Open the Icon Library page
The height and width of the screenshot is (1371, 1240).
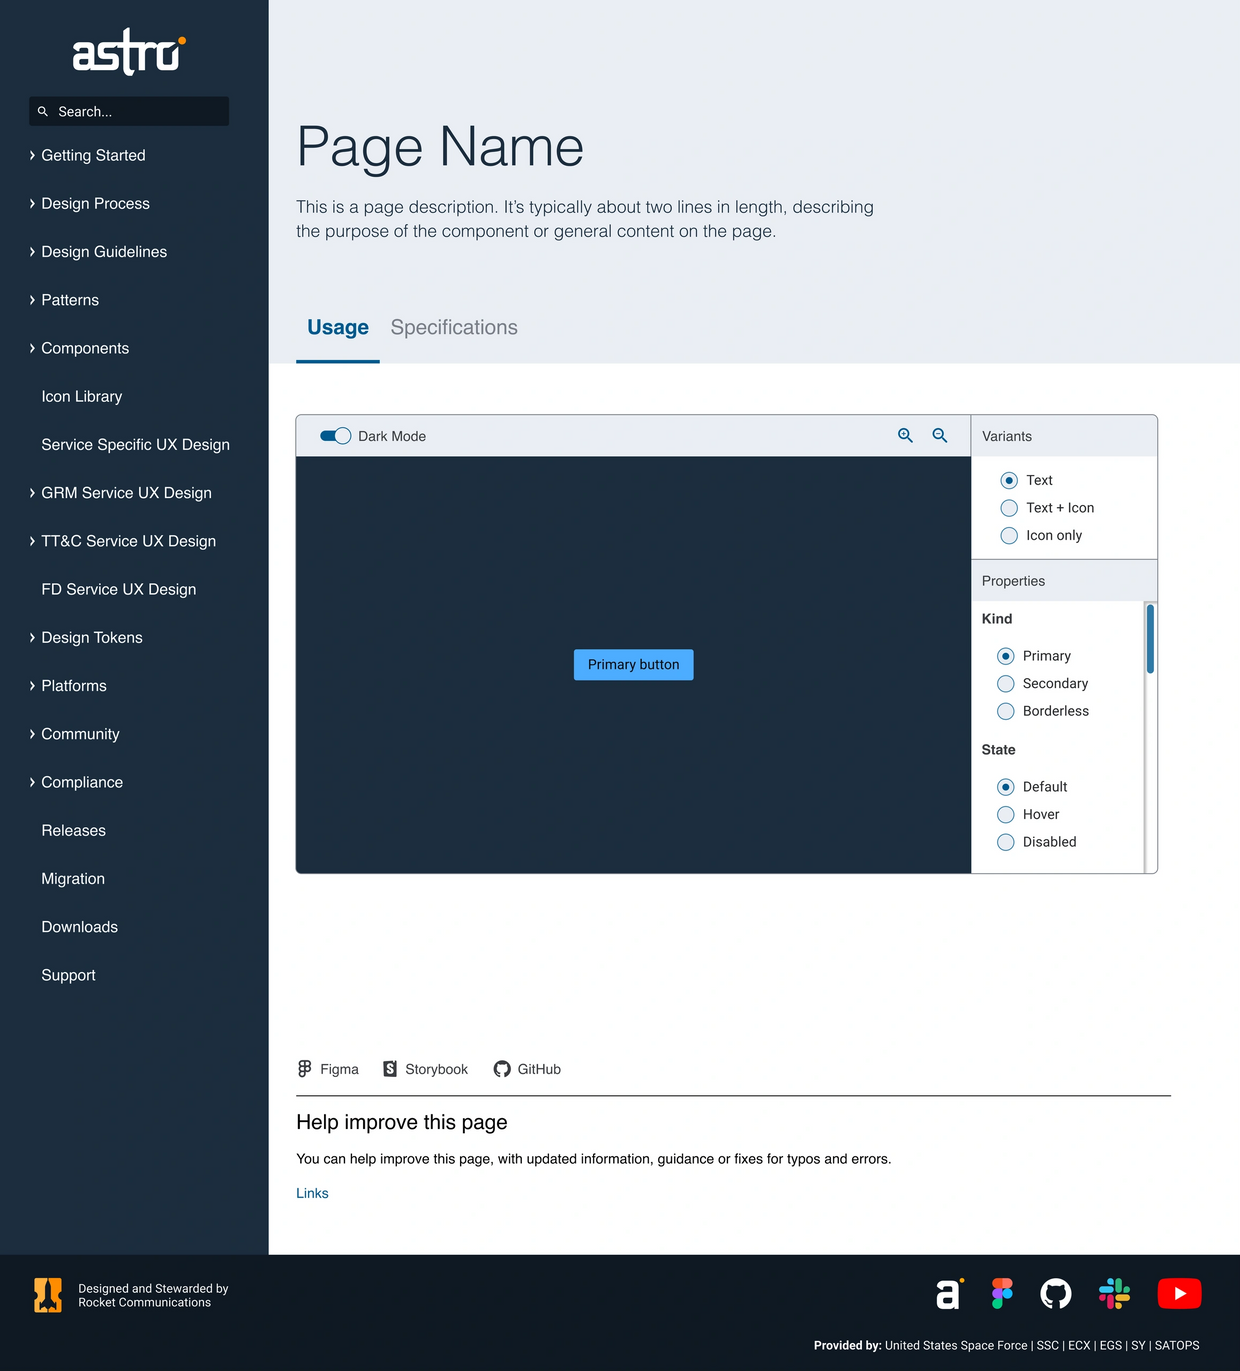(82, 397)
